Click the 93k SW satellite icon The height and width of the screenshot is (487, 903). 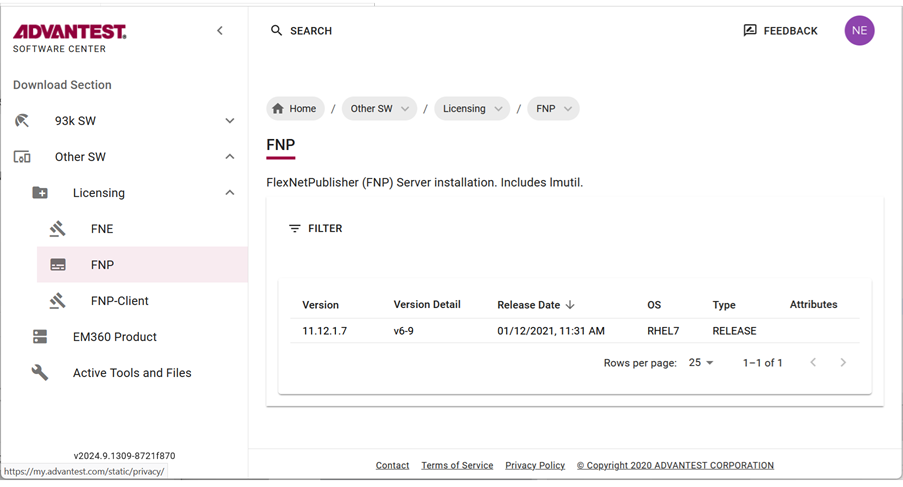(x=22, y=121)
